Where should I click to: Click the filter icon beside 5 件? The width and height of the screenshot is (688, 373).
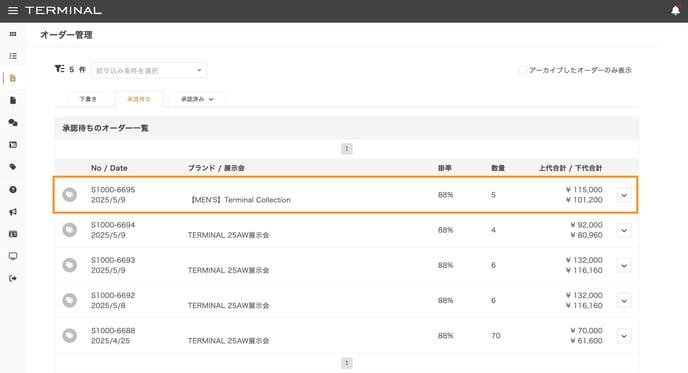tap(59, 69)
